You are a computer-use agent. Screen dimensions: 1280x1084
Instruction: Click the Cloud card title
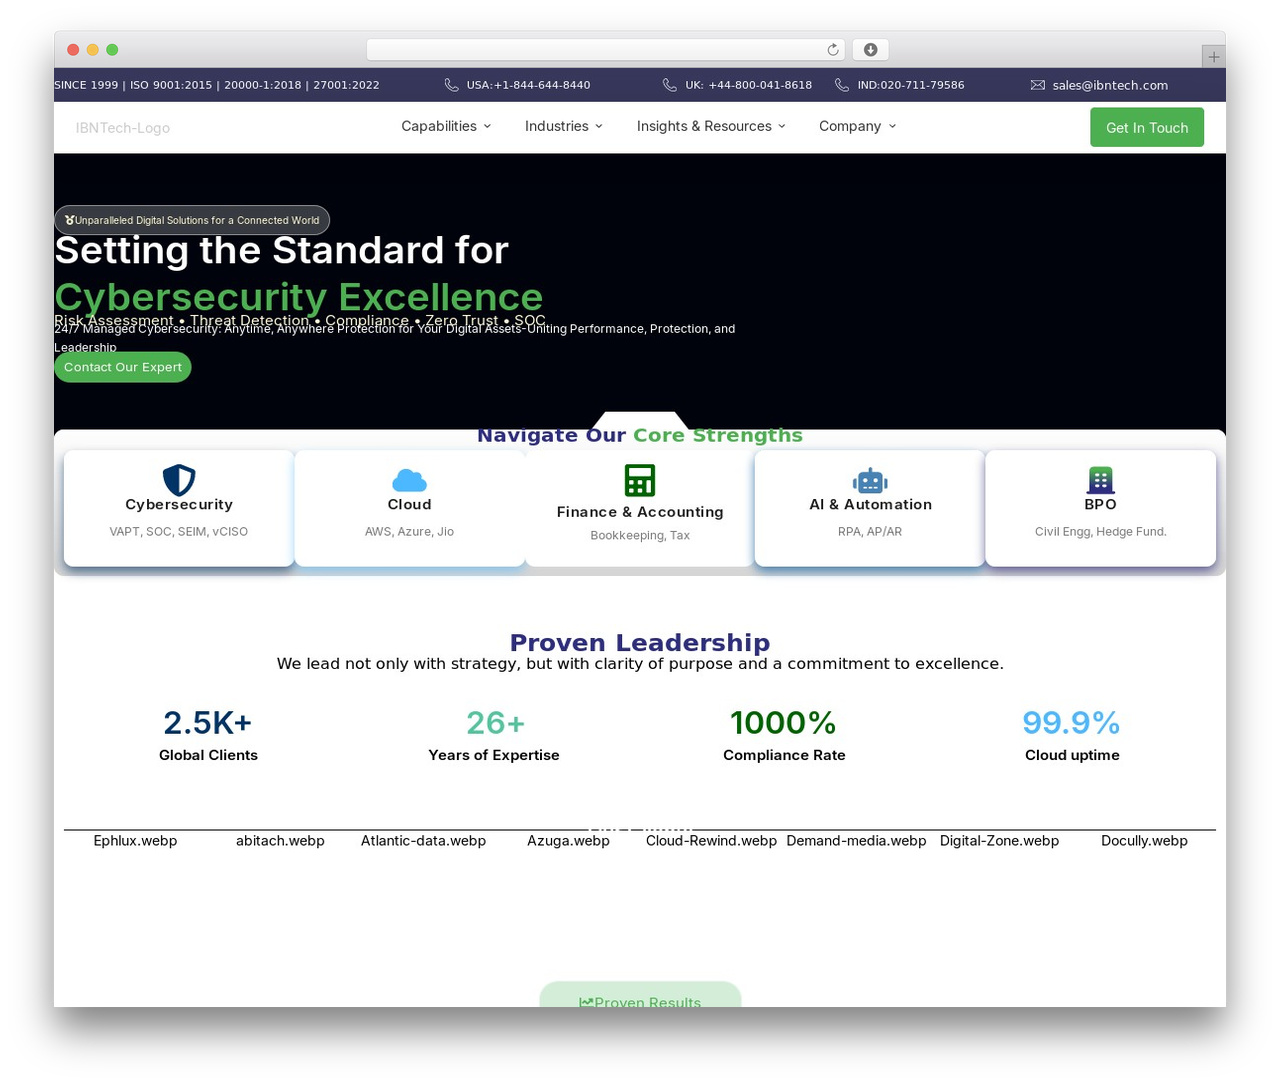(409, 505)
